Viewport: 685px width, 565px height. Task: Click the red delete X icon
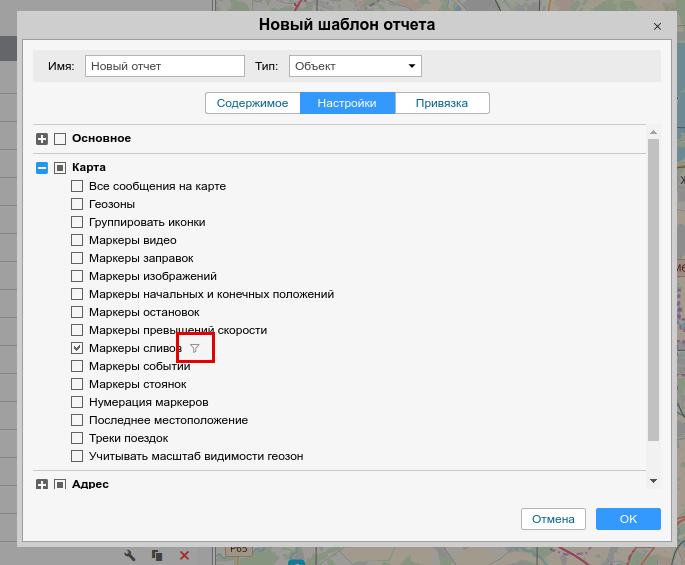click(184, 555)
